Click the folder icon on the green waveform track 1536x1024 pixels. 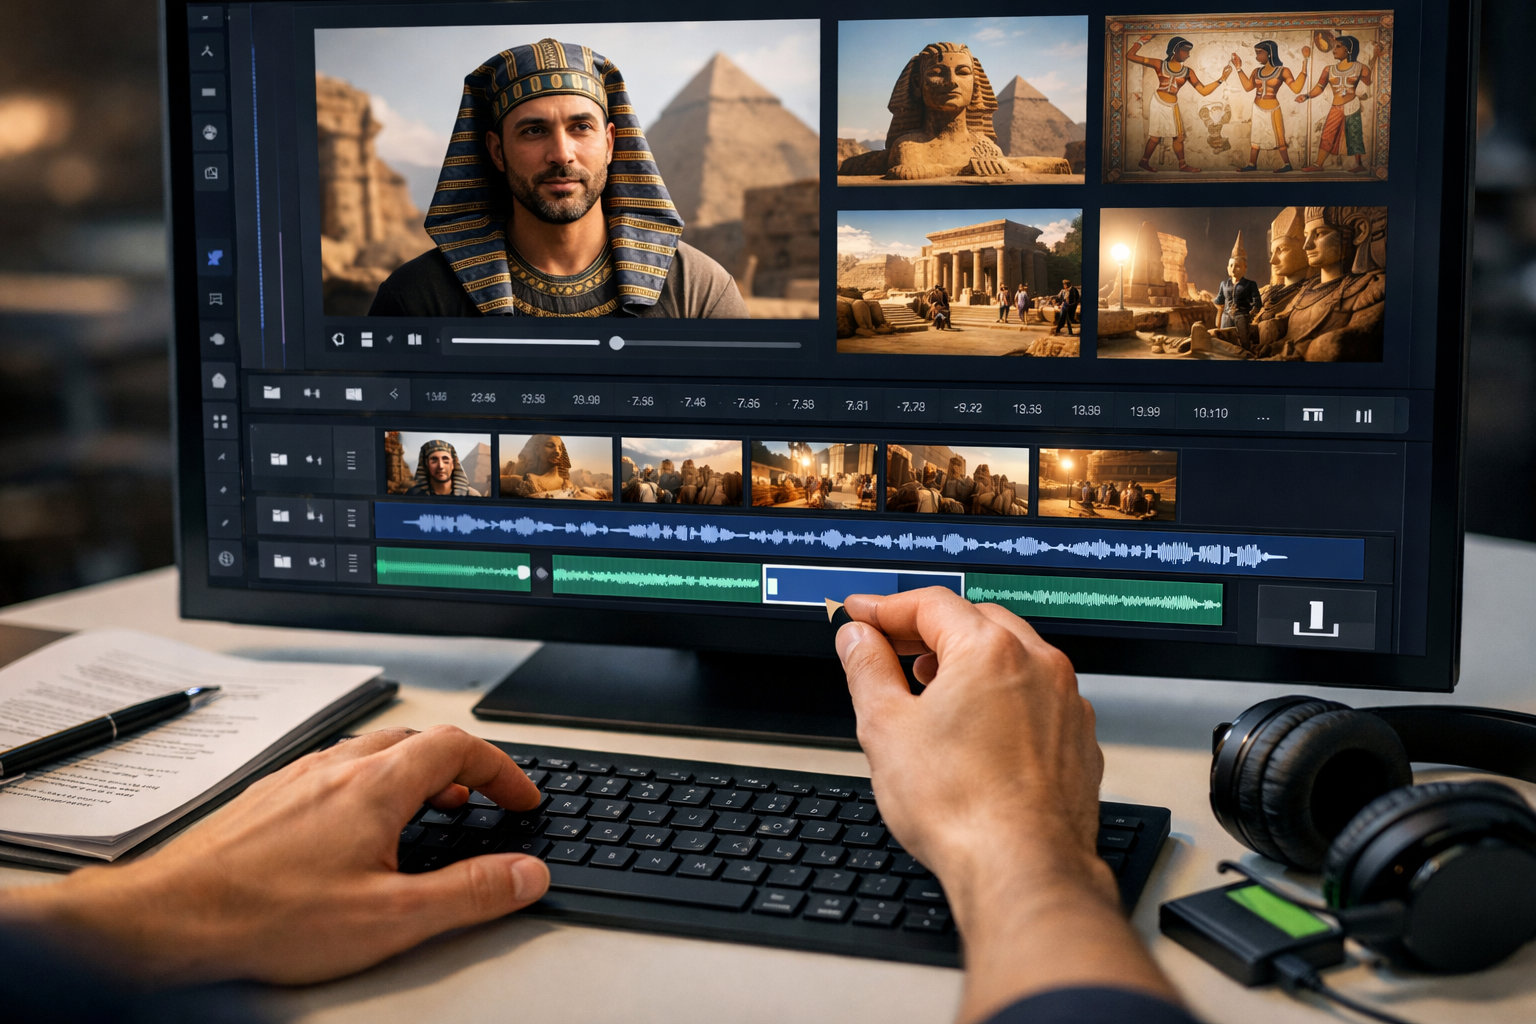283,562
